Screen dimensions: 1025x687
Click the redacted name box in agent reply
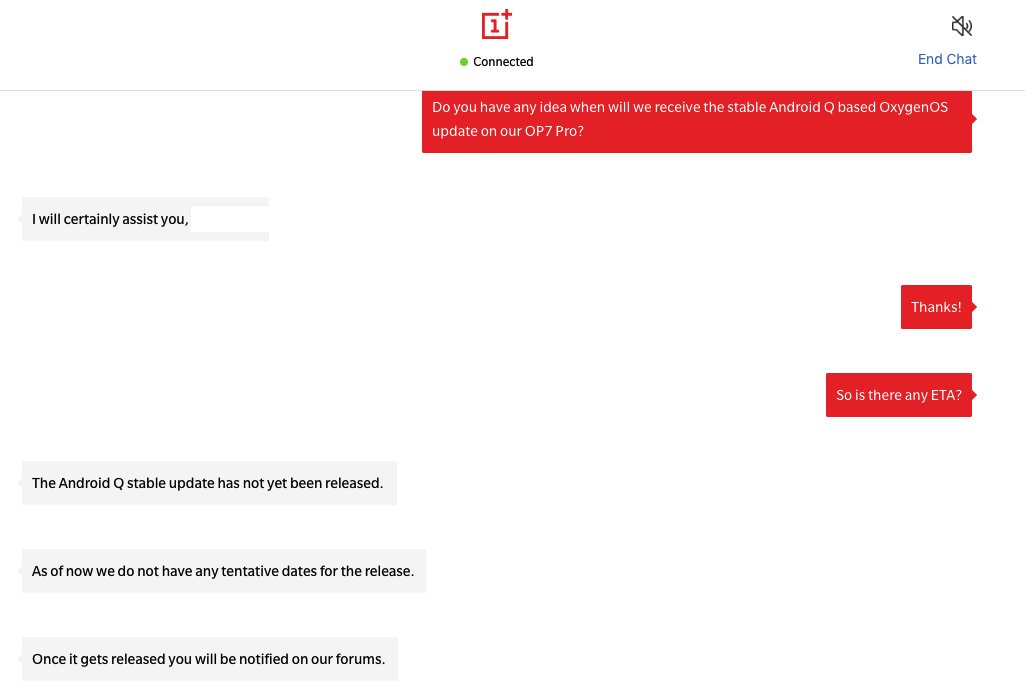click(229, 219)
